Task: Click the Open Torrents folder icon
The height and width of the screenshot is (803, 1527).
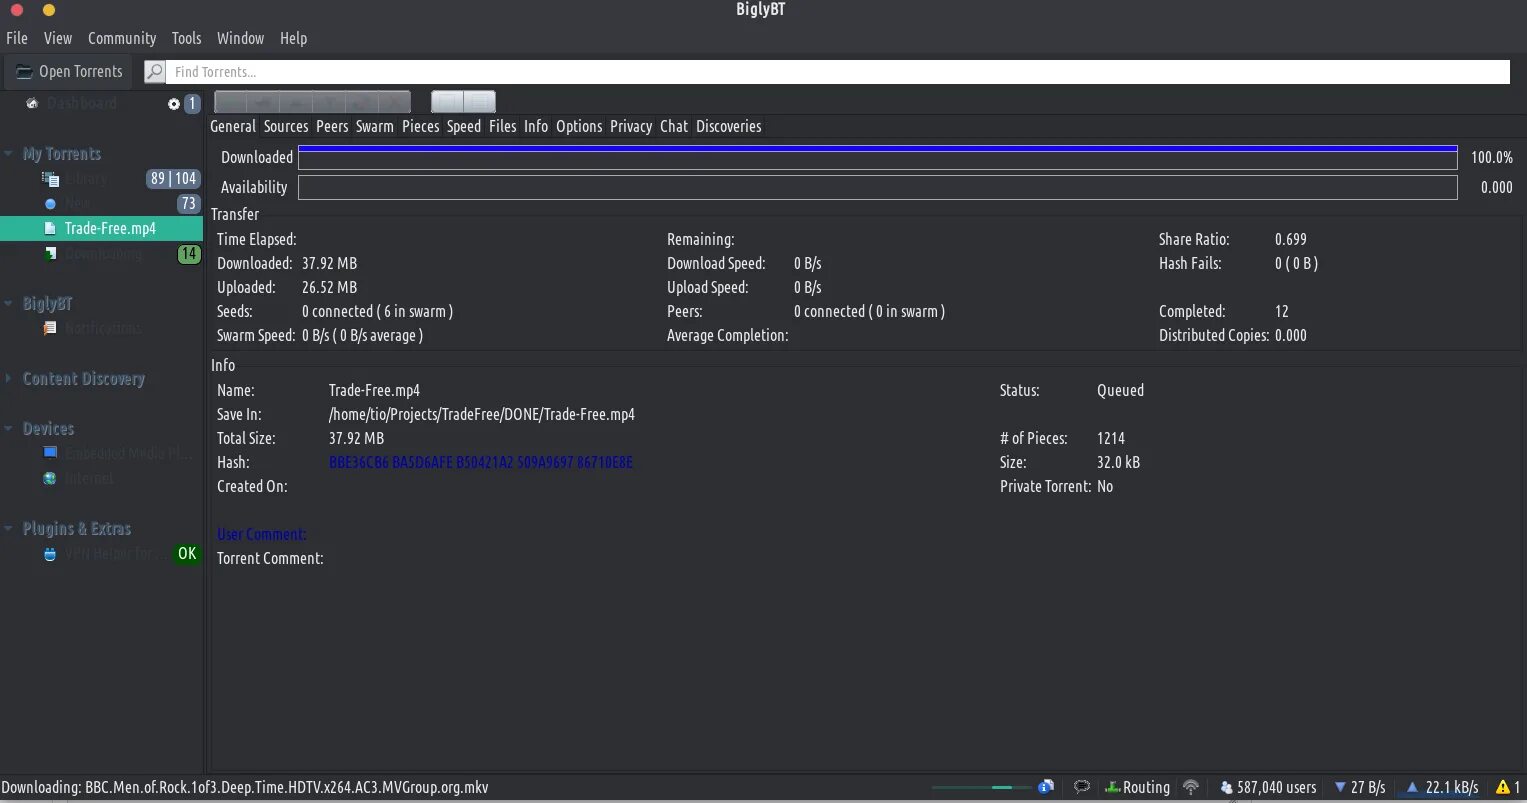Action: [x=24, y=72]
